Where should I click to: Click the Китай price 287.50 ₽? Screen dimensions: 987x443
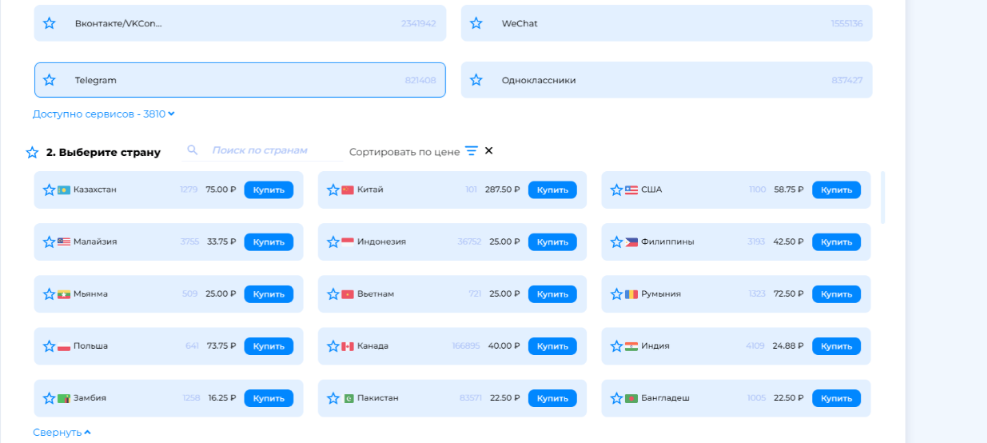pyautogui.click(x=502, y=190)
